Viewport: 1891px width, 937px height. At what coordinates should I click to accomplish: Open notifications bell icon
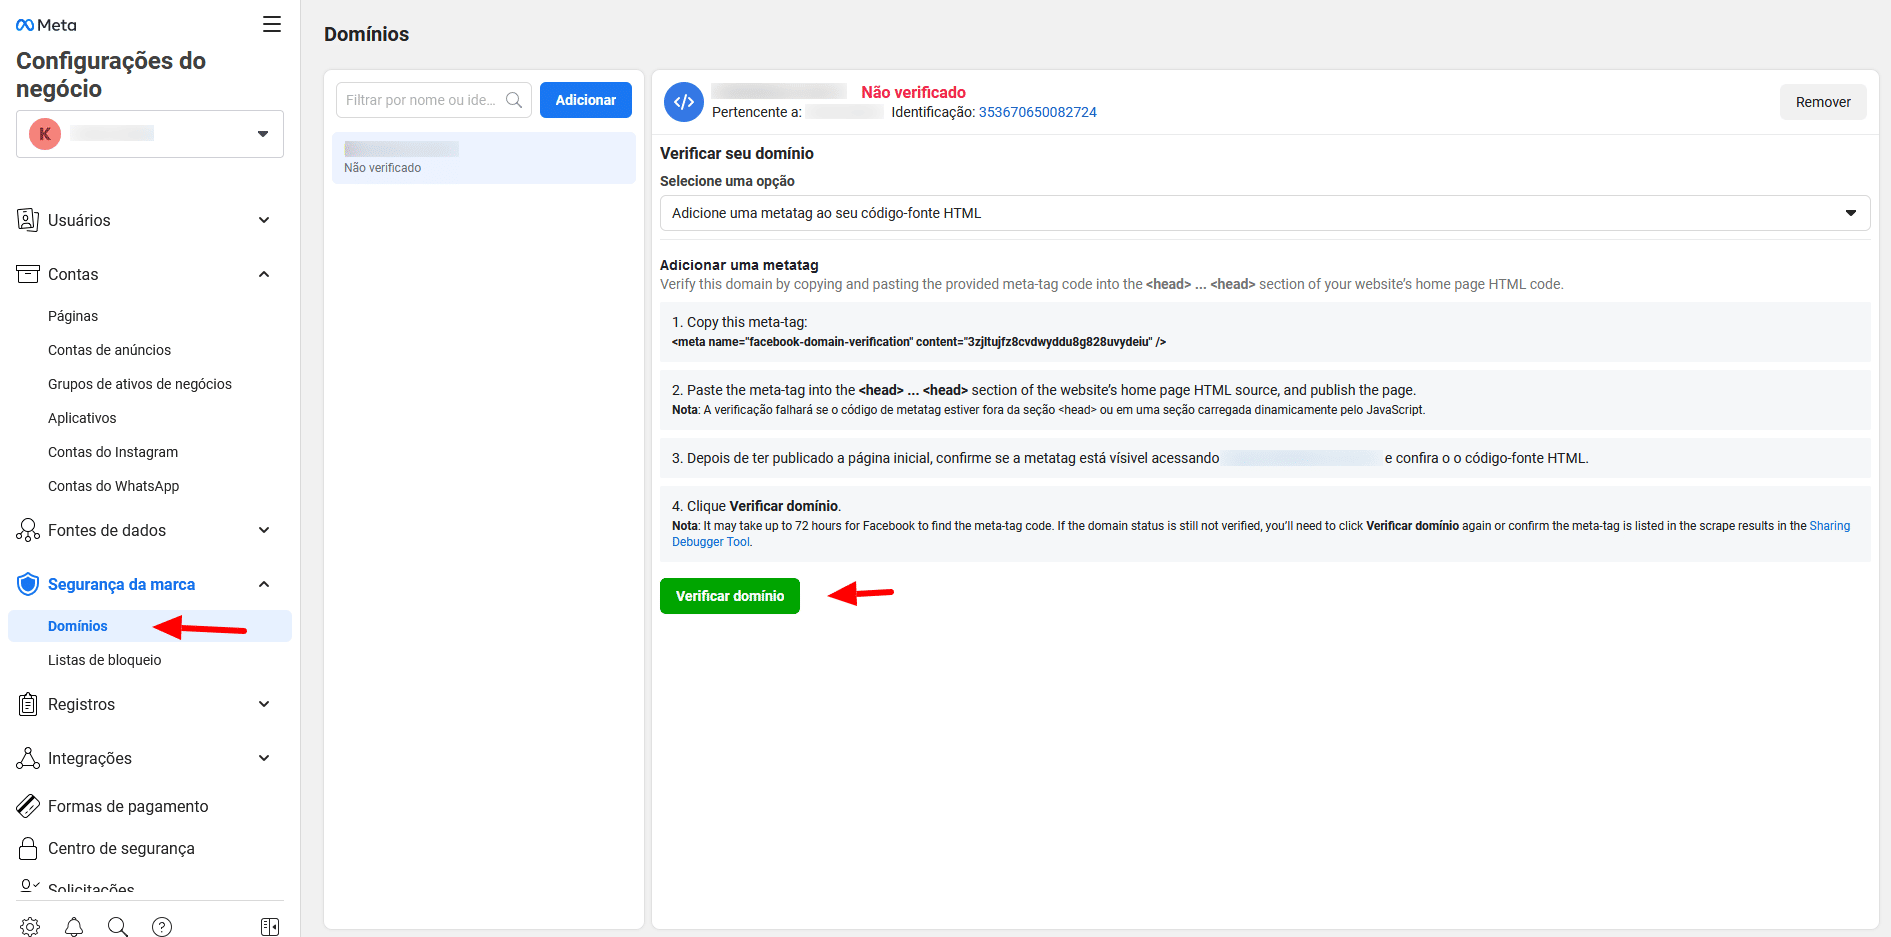coord(74,927)
